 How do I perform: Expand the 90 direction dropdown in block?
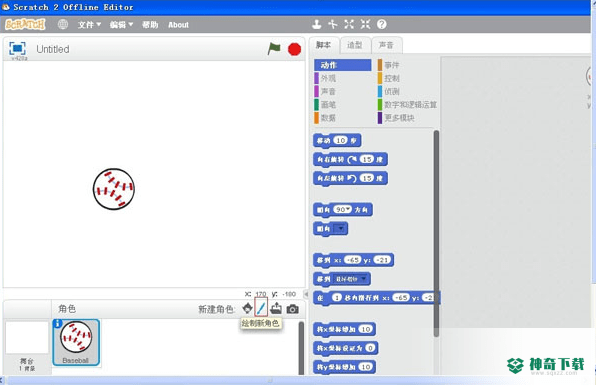[x=348, y=209]
